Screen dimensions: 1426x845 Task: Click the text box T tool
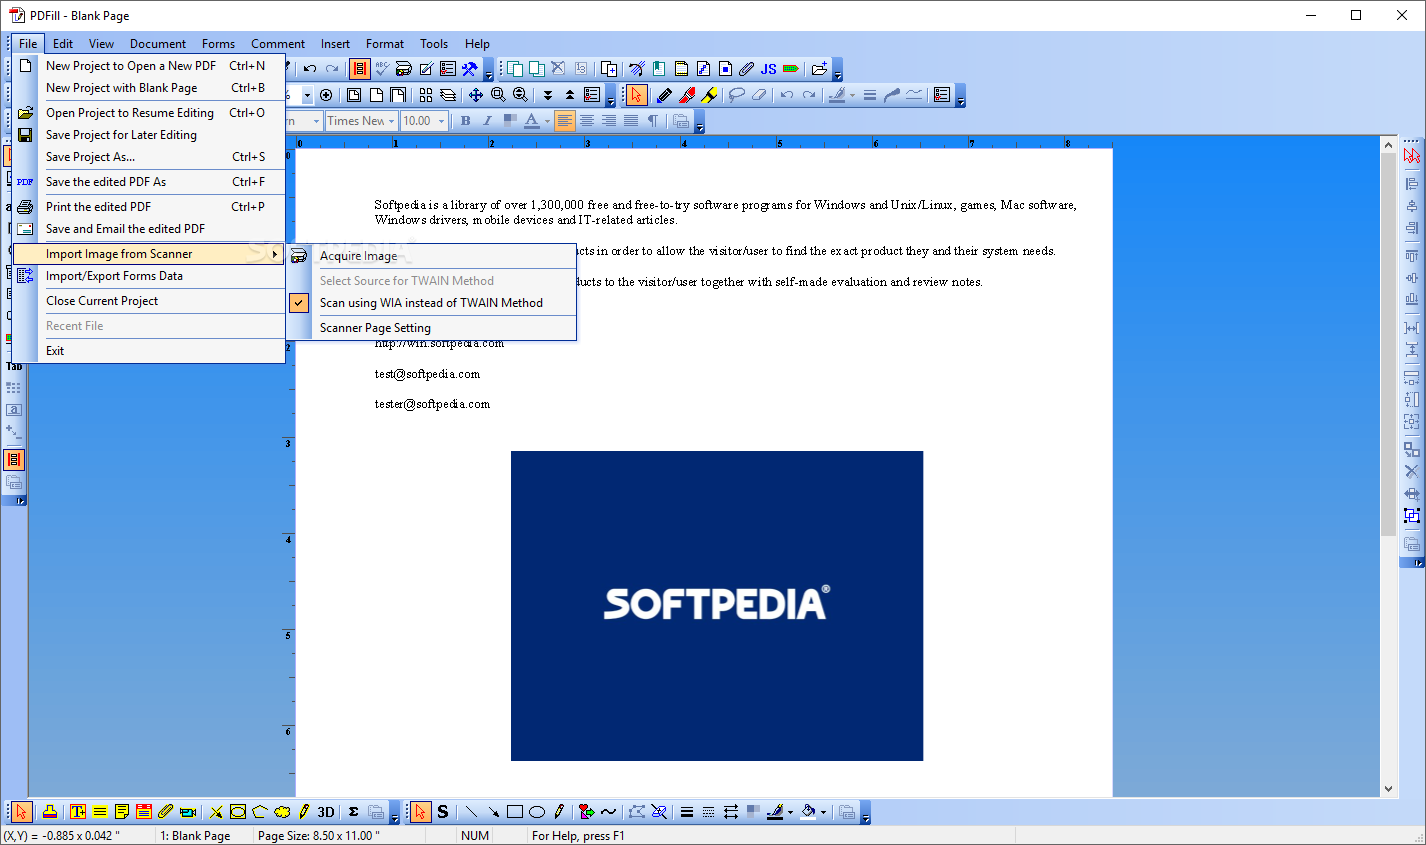(x=77, y=812)
